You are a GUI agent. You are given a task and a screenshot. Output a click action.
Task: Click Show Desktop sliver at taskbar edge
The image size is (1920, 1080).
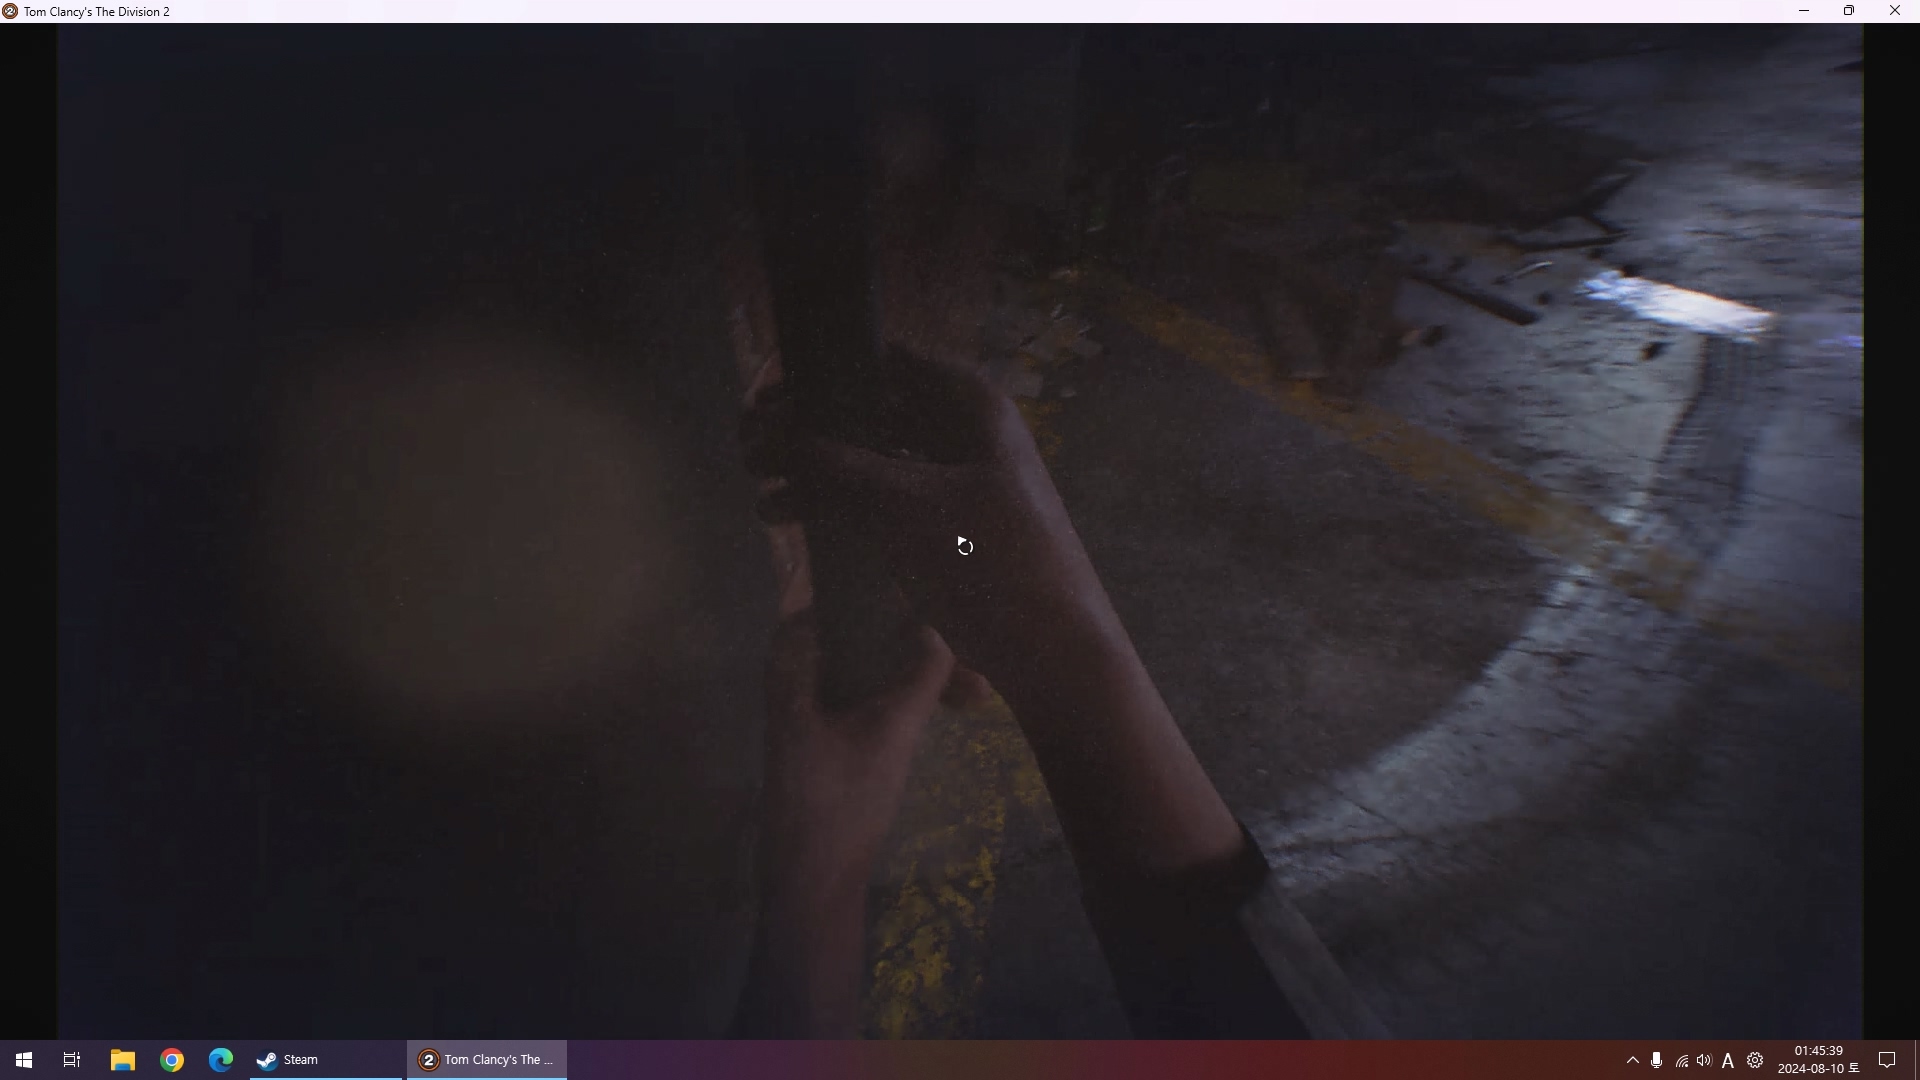pyautogui.click(x=1916, y=1060)
